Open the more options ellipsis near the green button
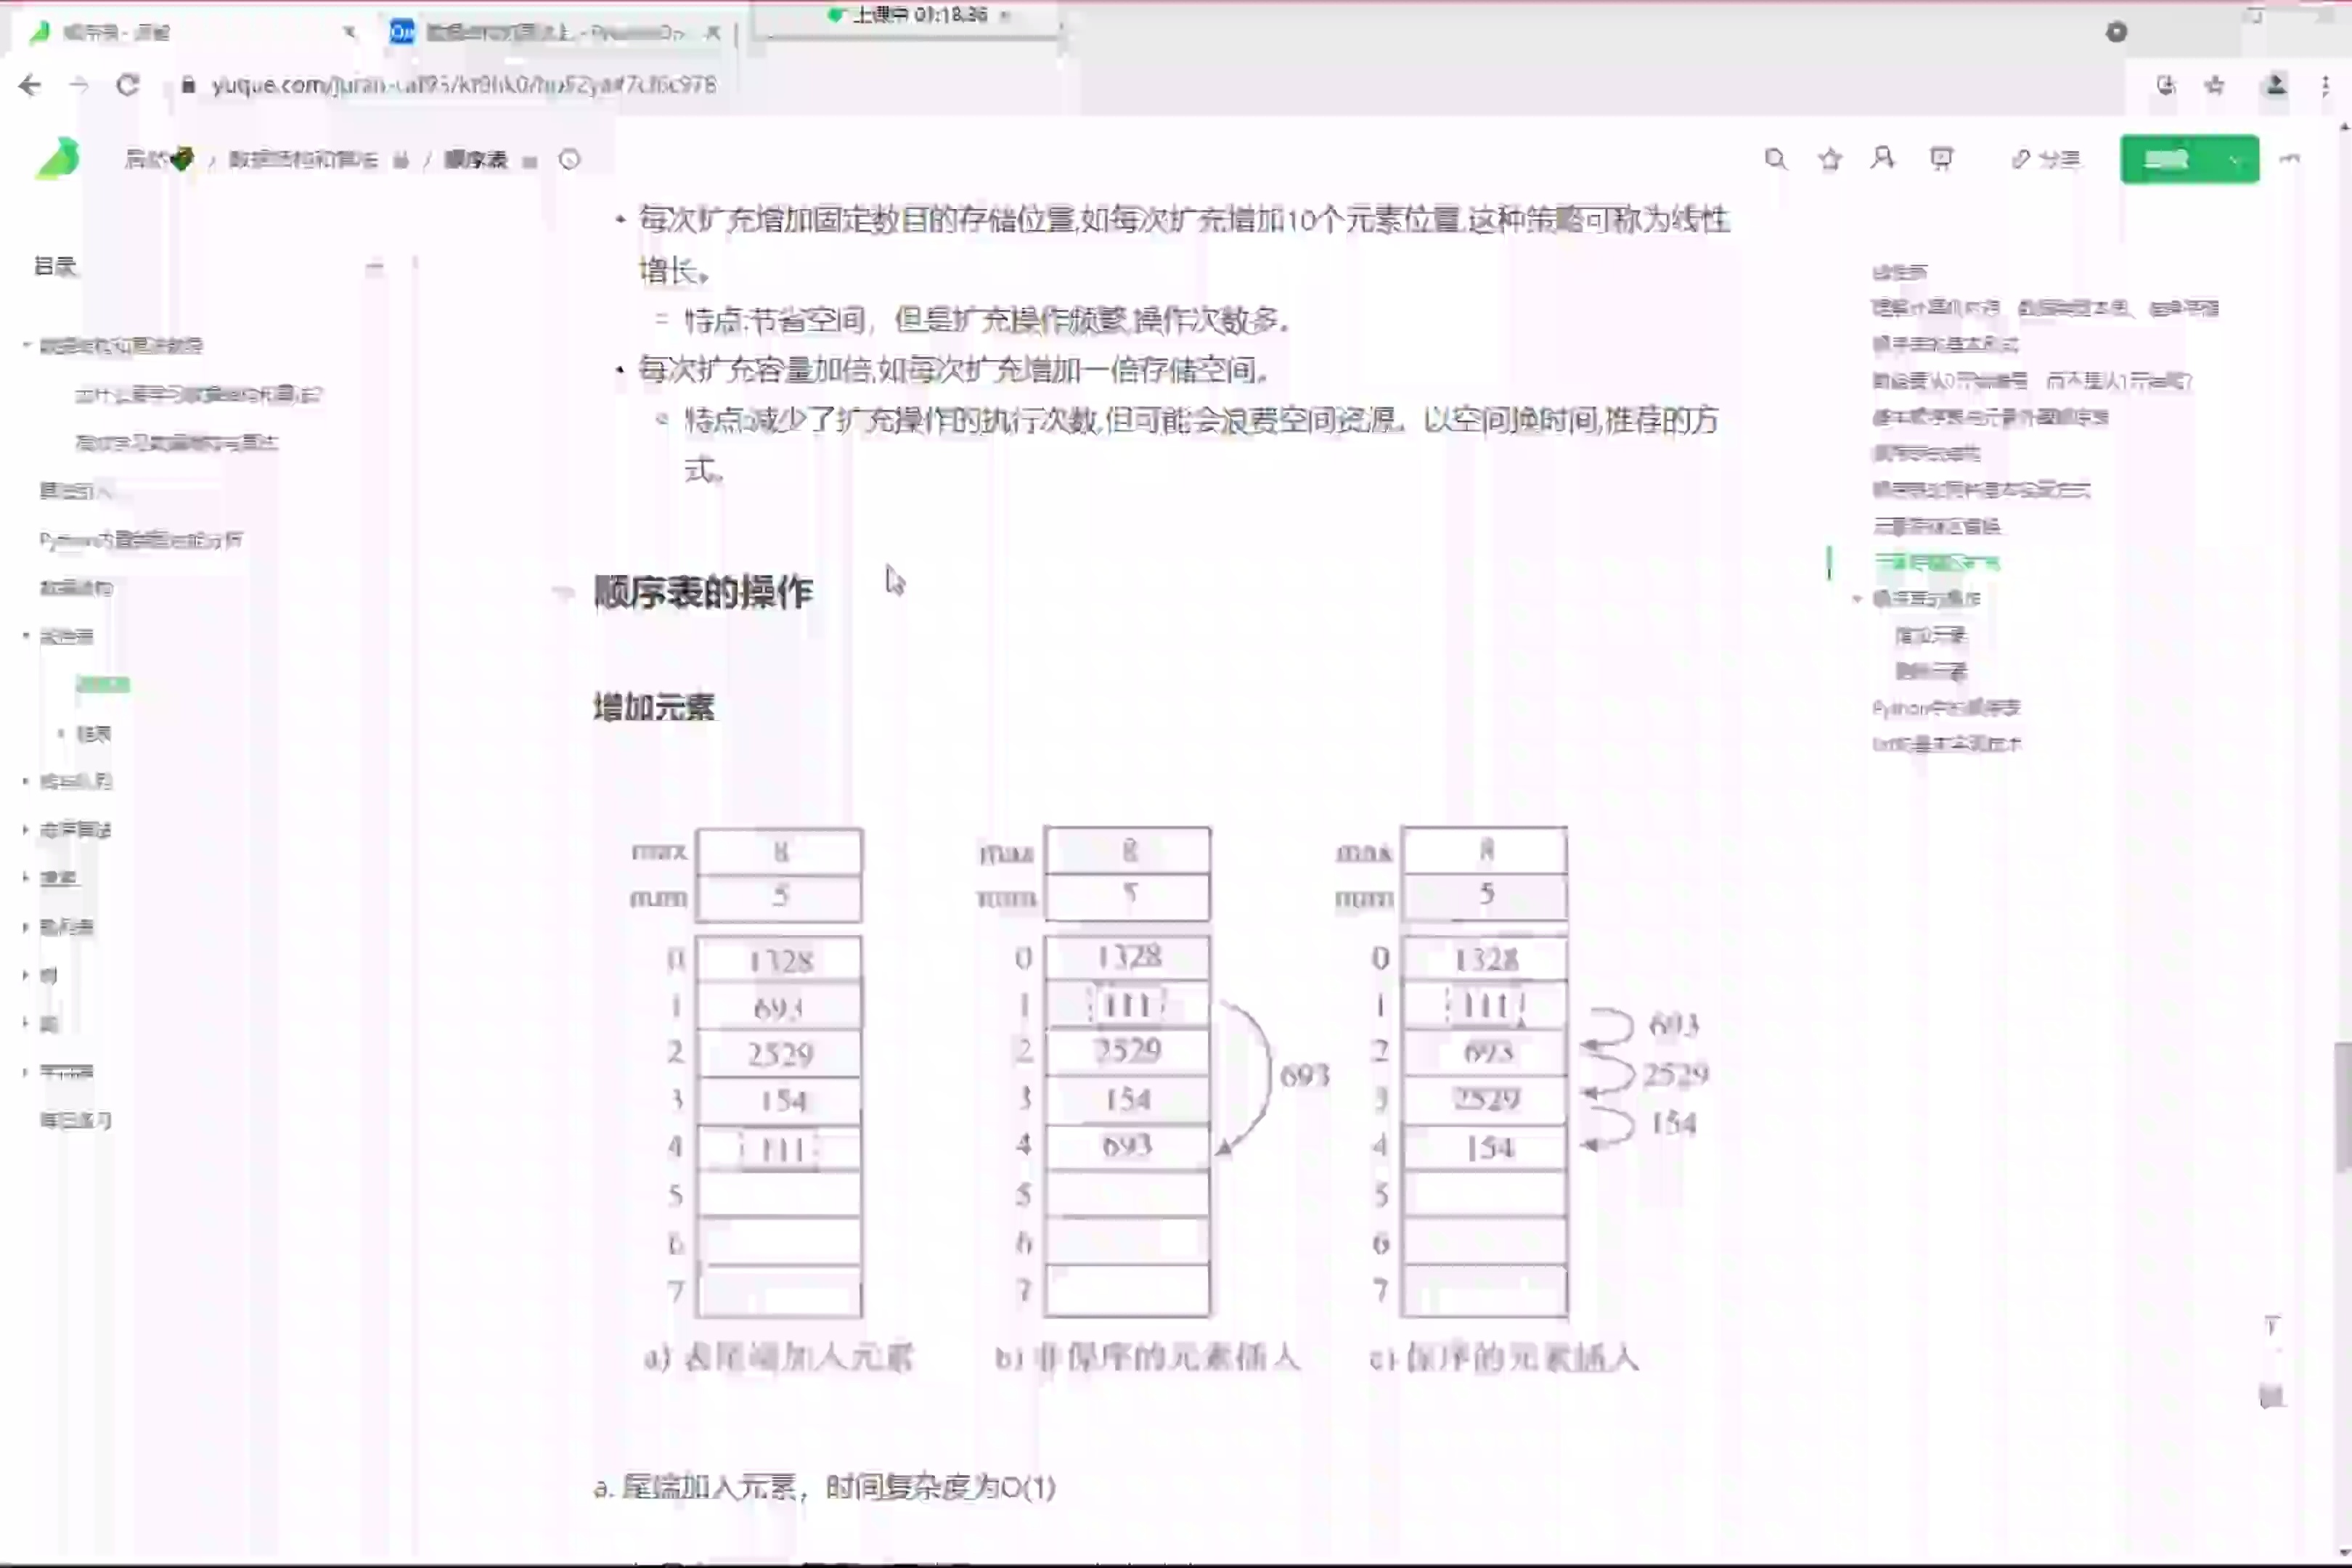This screenshot has width=2352, height=1568. [2290, 159]
